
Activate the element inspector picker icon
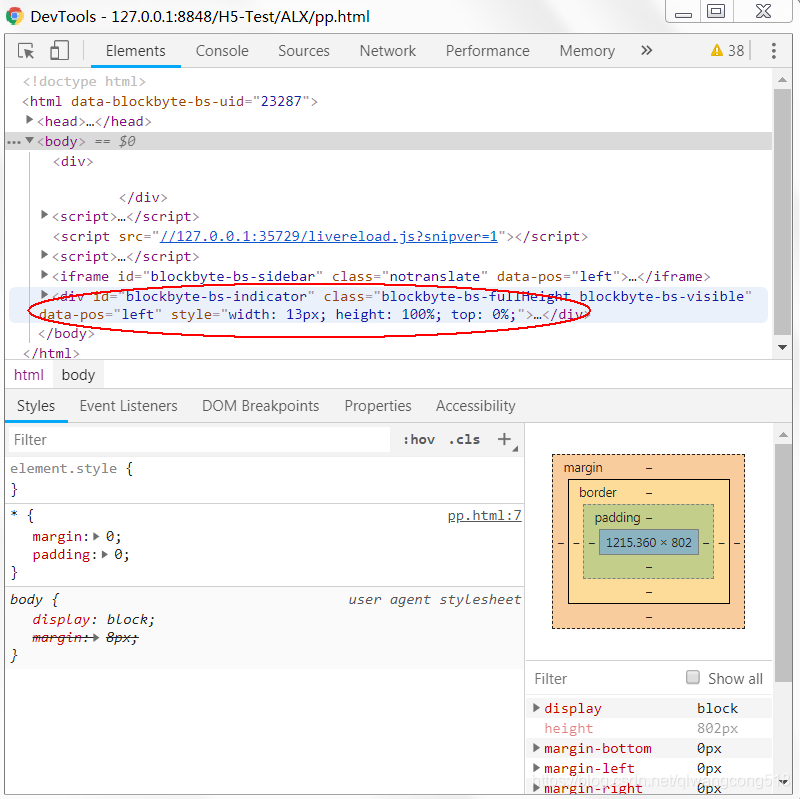click(x=26, y=51)
